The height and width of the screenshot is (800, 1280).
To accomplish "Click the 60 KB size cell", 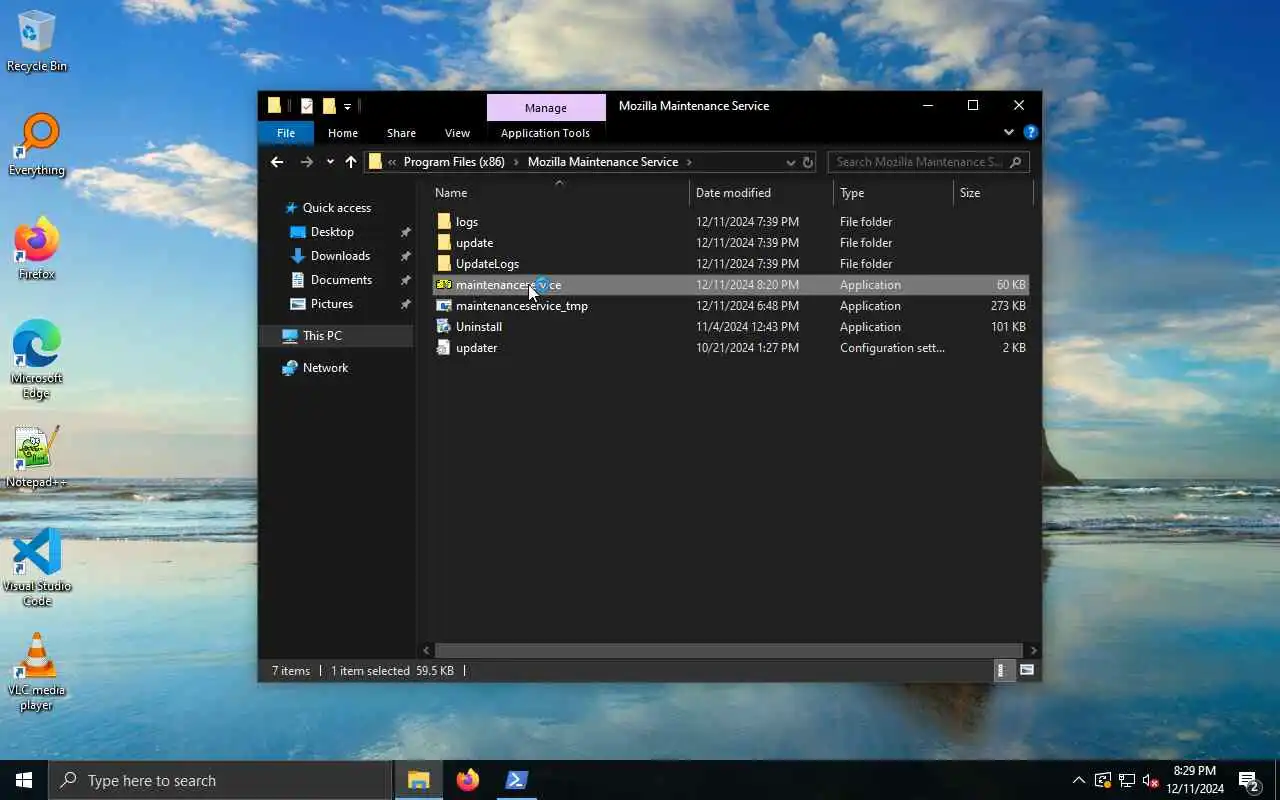I will point(1011,285).
